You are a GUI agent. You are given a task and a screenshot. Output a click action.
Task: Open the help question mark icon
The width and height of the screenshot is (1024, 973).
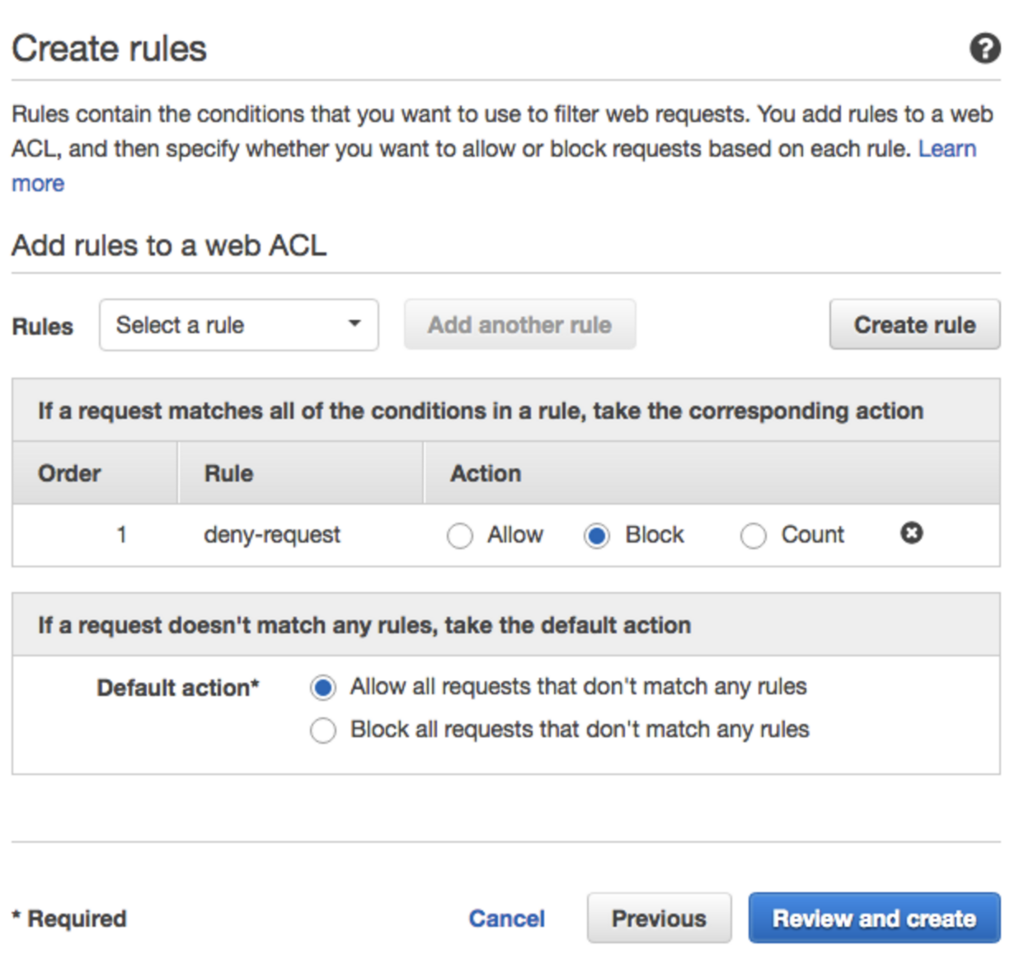pos(985,49)
